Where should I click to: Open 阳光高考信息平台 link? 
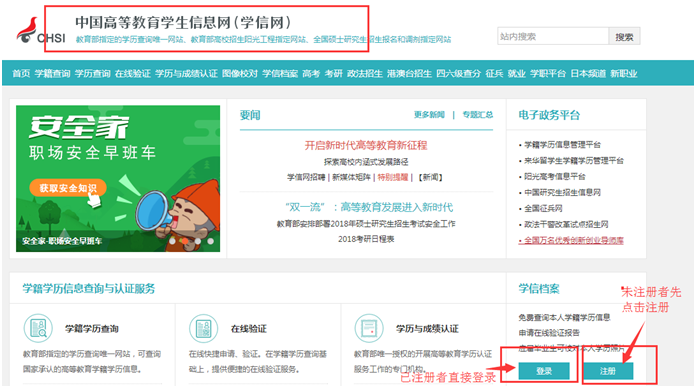click(x=554, y=177)
